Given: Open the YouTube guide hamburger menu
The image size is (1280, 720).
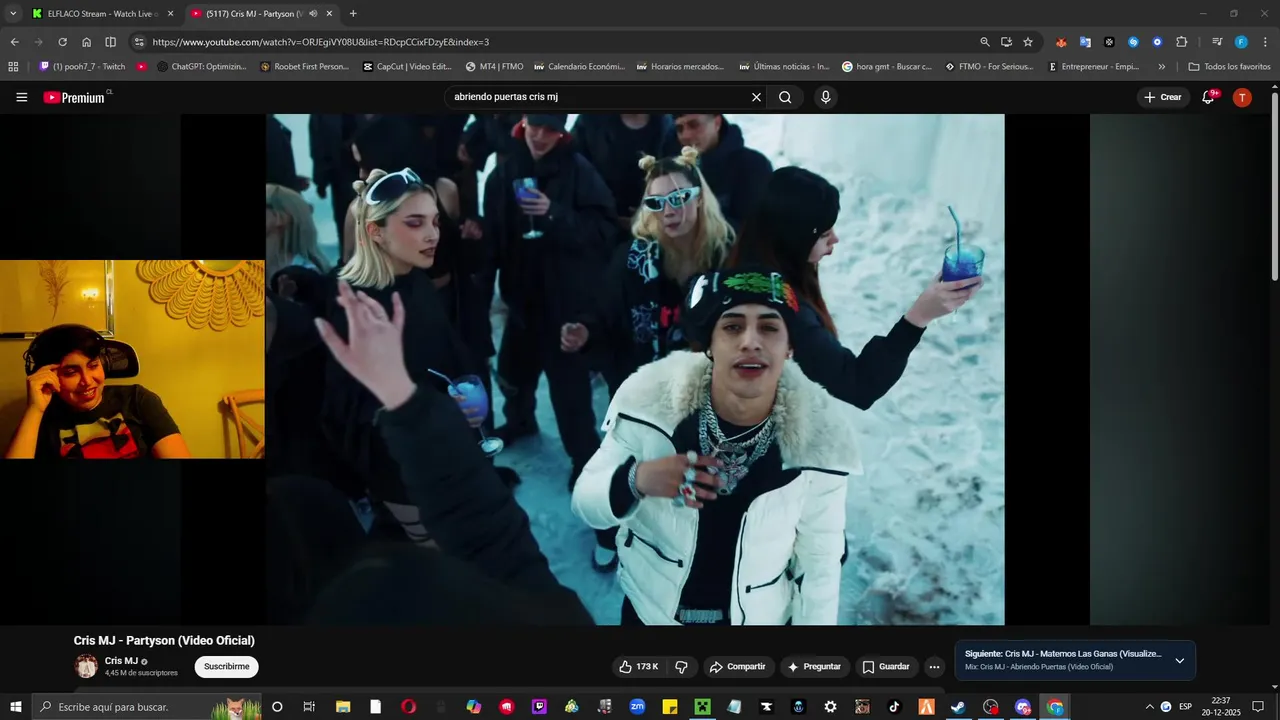Looking at the screenshot, I should point(21,97).
